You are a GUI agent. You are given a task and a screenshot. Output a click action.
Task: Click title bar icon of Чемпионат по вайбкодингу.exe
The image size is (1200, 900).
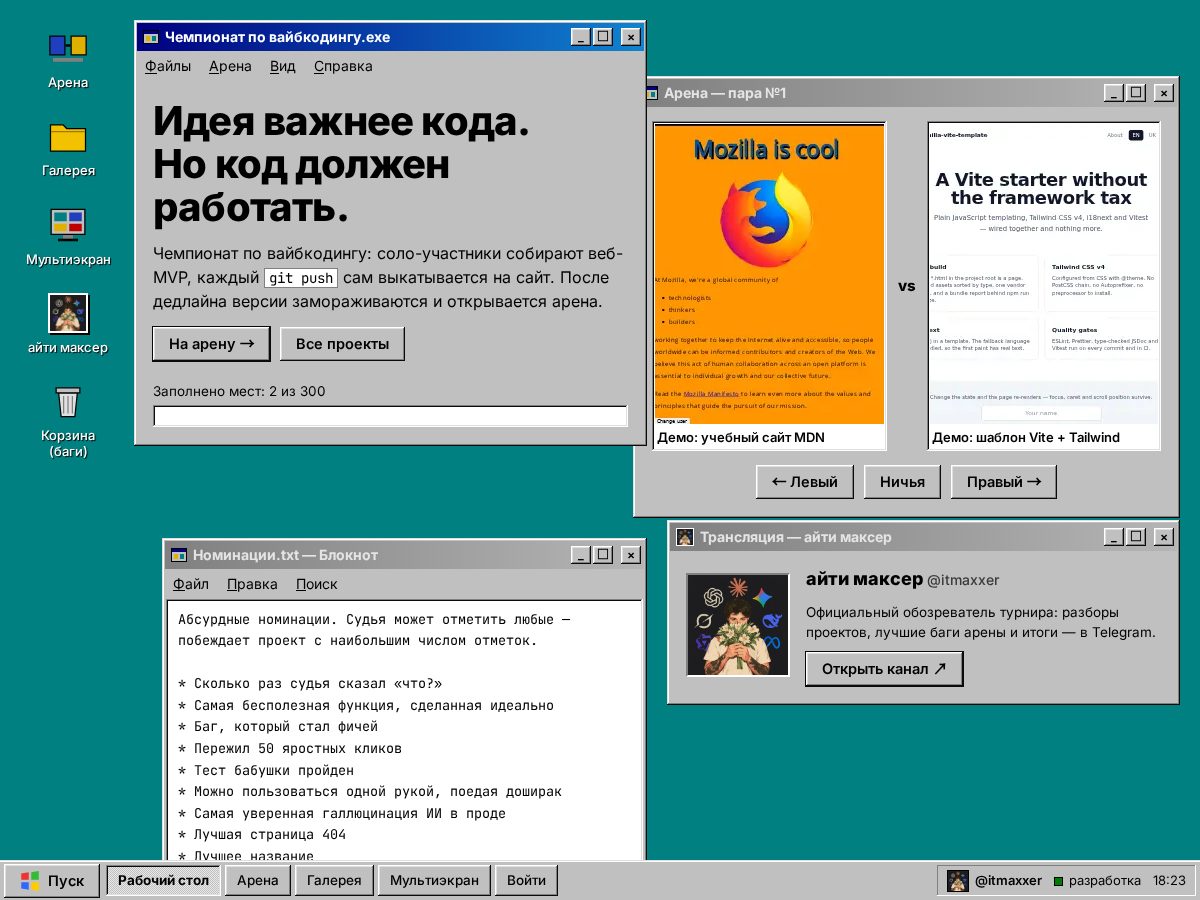click(151, 37)
